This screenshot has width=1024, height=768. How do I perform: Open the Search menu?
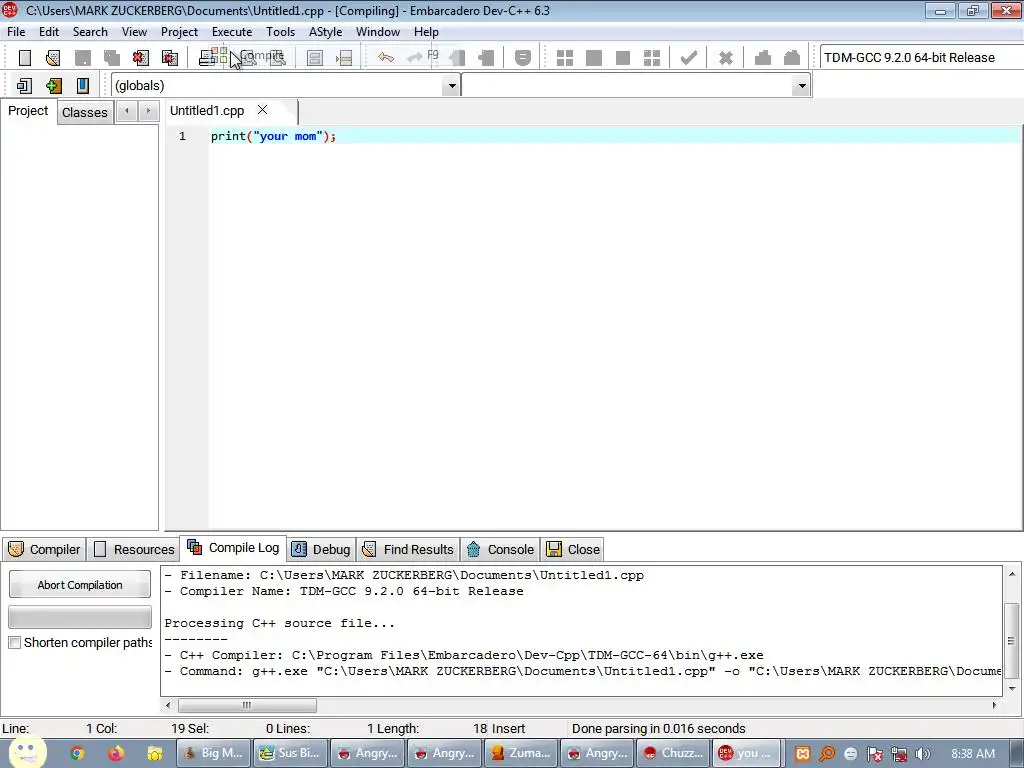[x=90, y=32]
